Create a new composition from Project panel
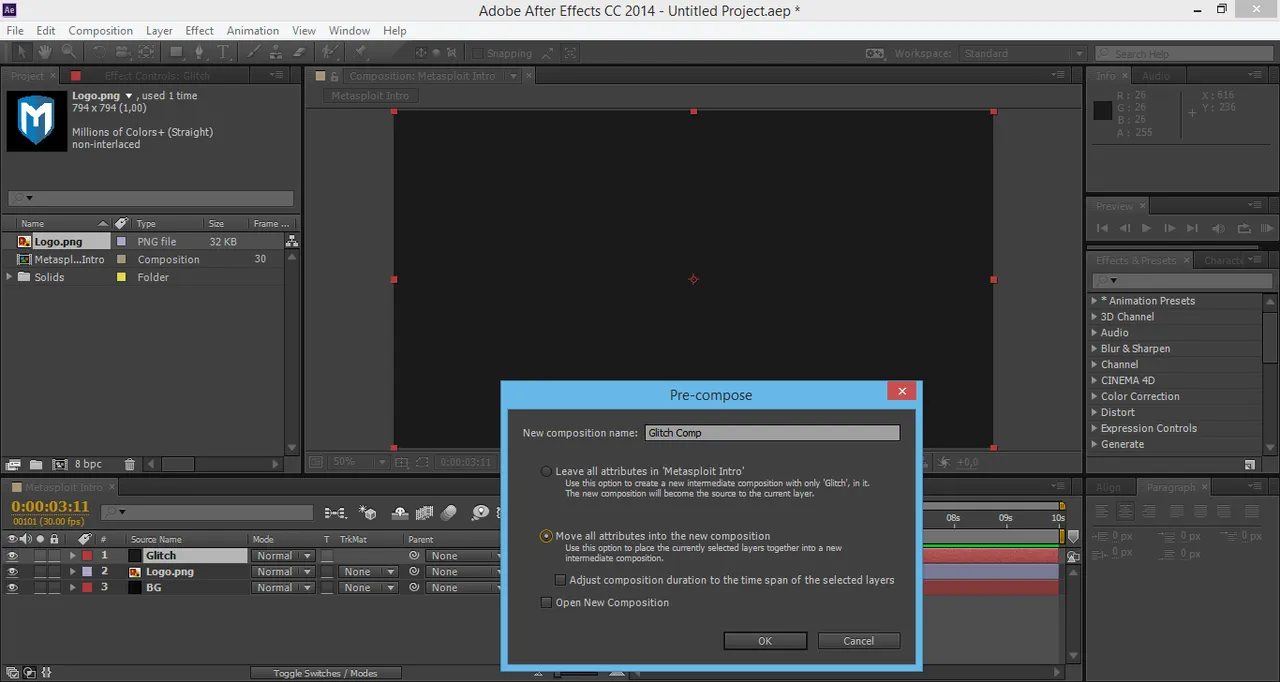Viewport: 1280px width, 682px height. tap(59, 464)
